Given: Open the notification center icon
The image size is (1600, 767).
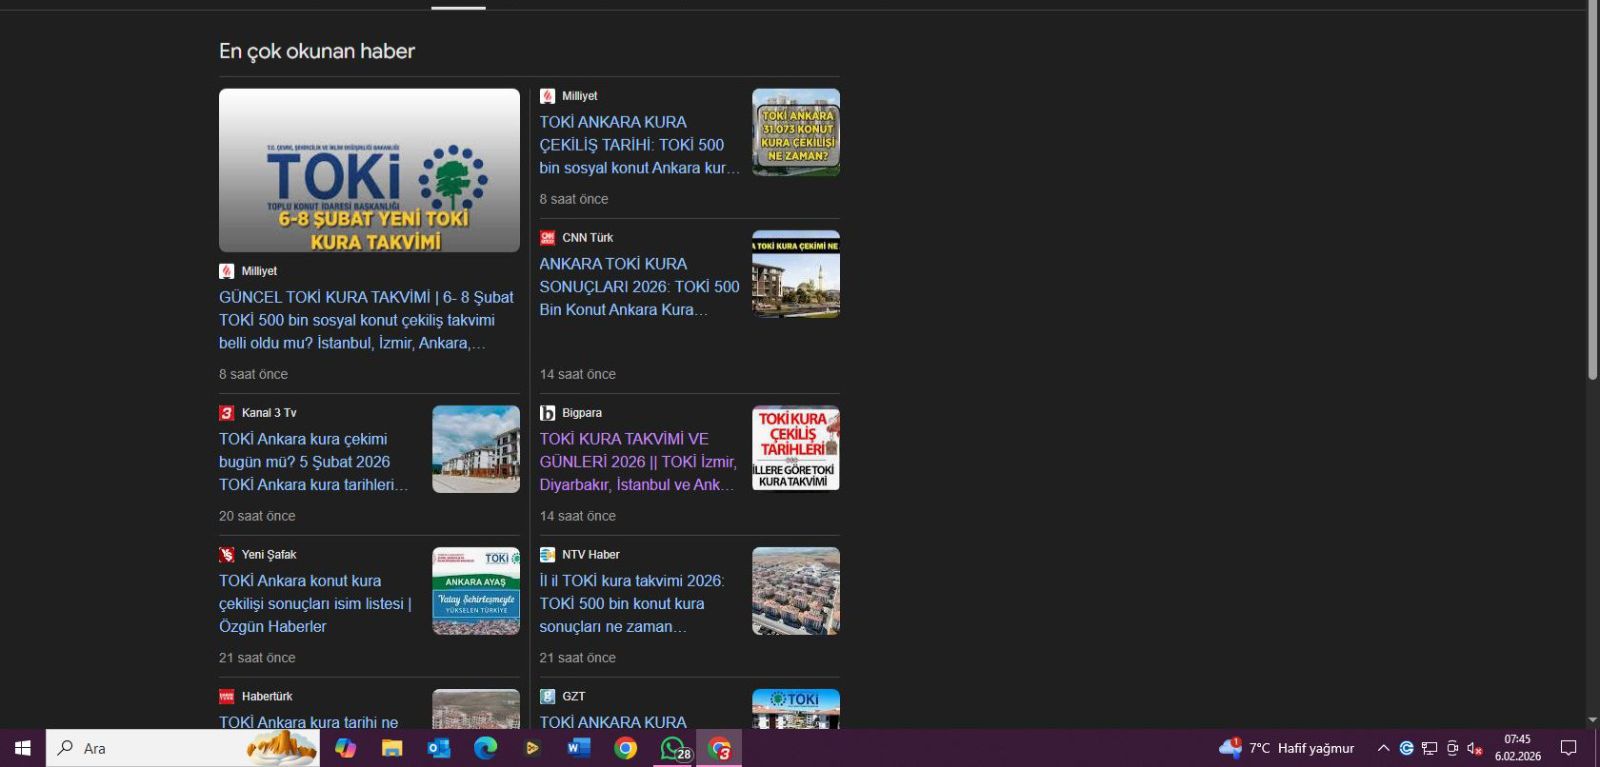Looking at the screenshot, I should (1568, 748).
